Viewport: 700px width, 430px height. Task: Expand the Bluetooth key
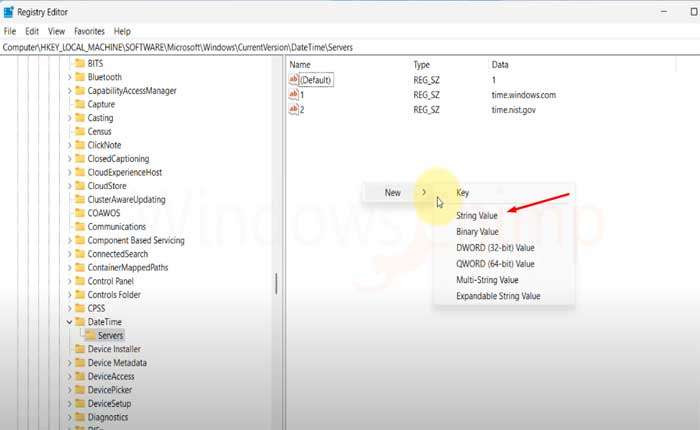(x=70, y=77)
